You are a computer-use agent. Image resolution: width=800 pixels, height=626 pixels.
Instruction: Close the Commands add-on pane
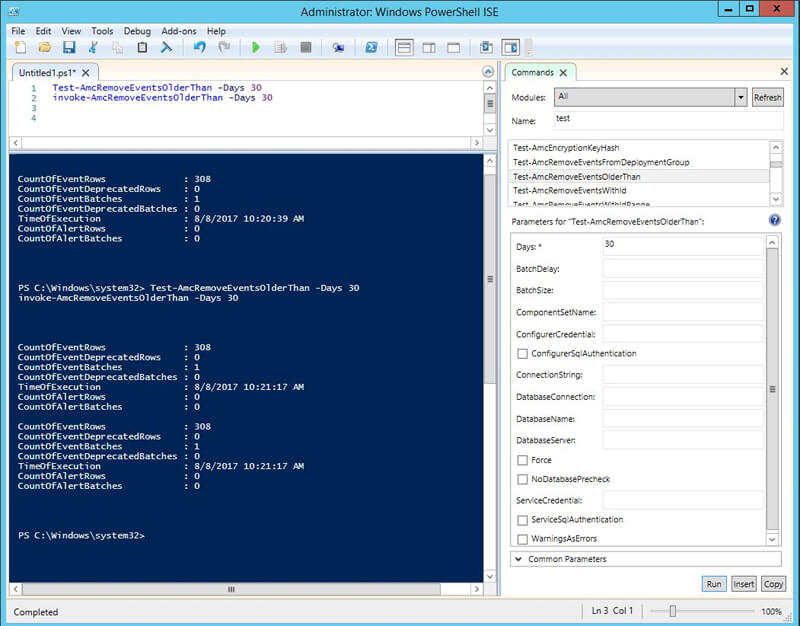[784, 71]
